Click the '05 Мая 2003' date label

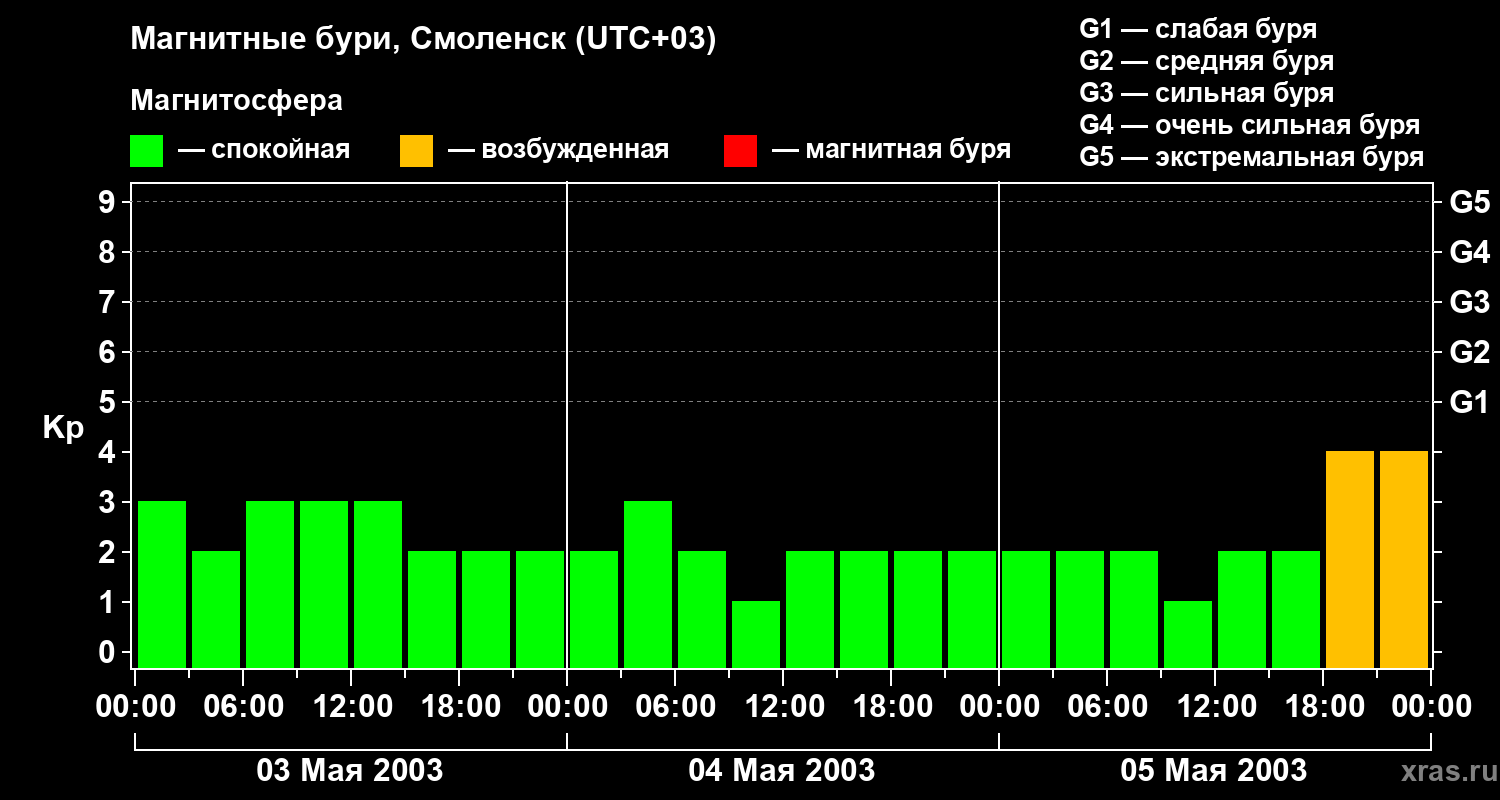[1214, 771]
